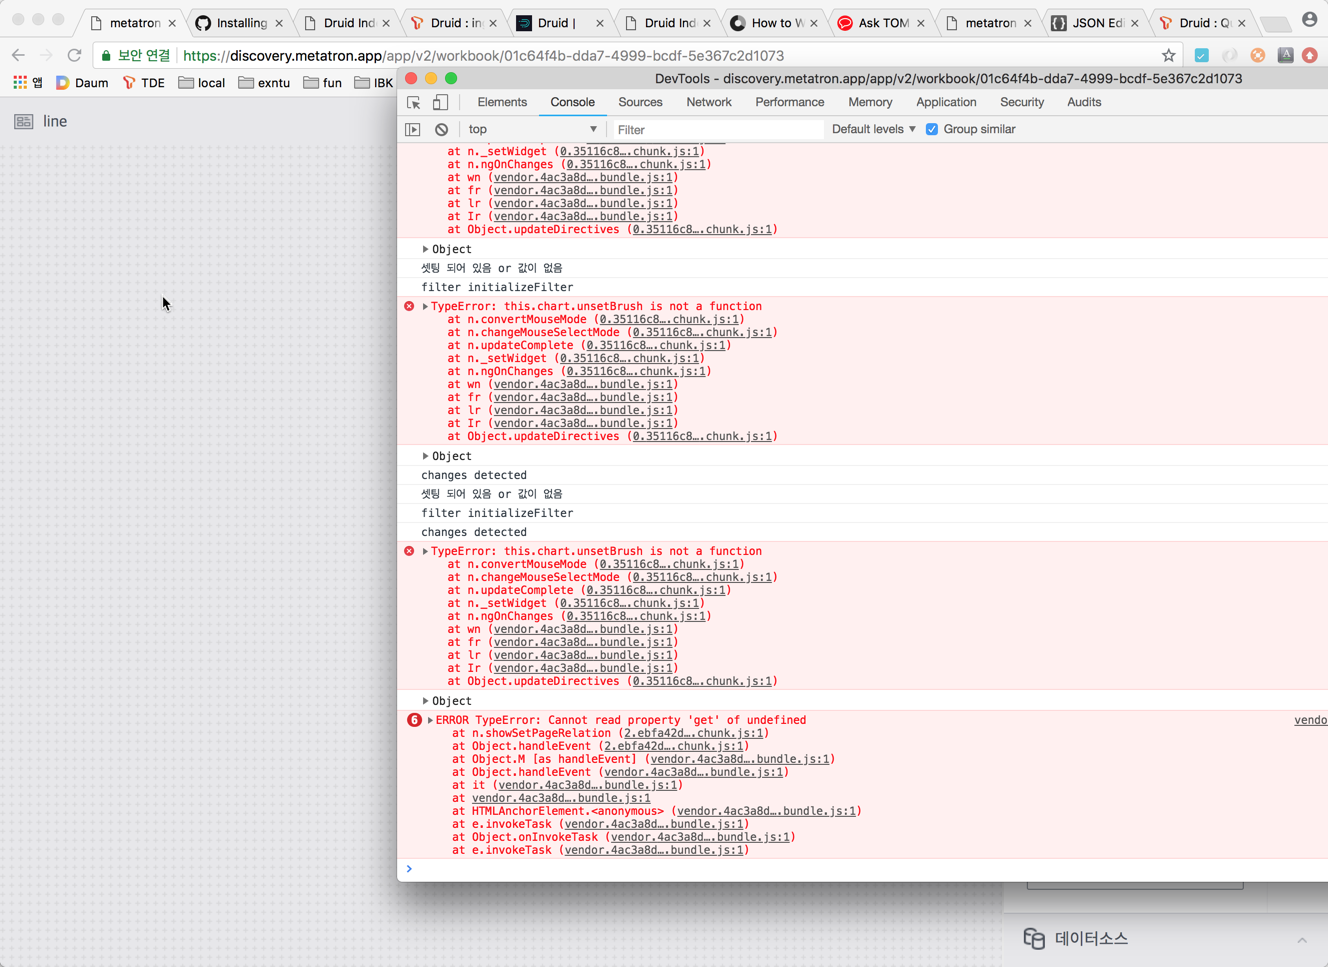Viewport: 1328px width, 967px height.
Task: Expand the last unsetBrush TypeError trace
Action: pos(425,551)
